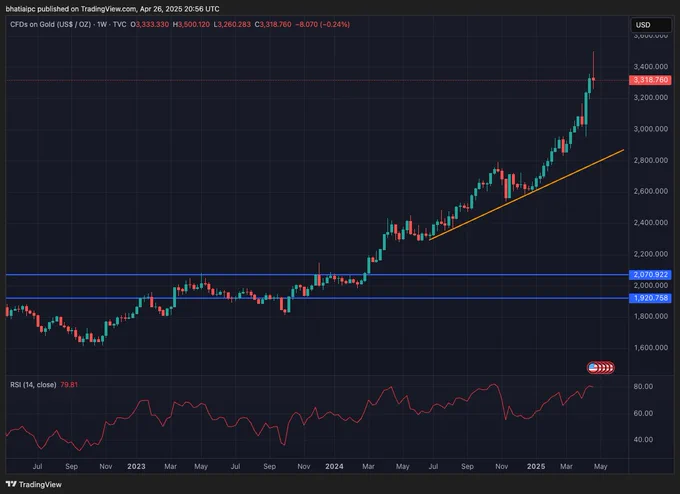Click the red RSI line in lower pane

click(x=299, y=416)
